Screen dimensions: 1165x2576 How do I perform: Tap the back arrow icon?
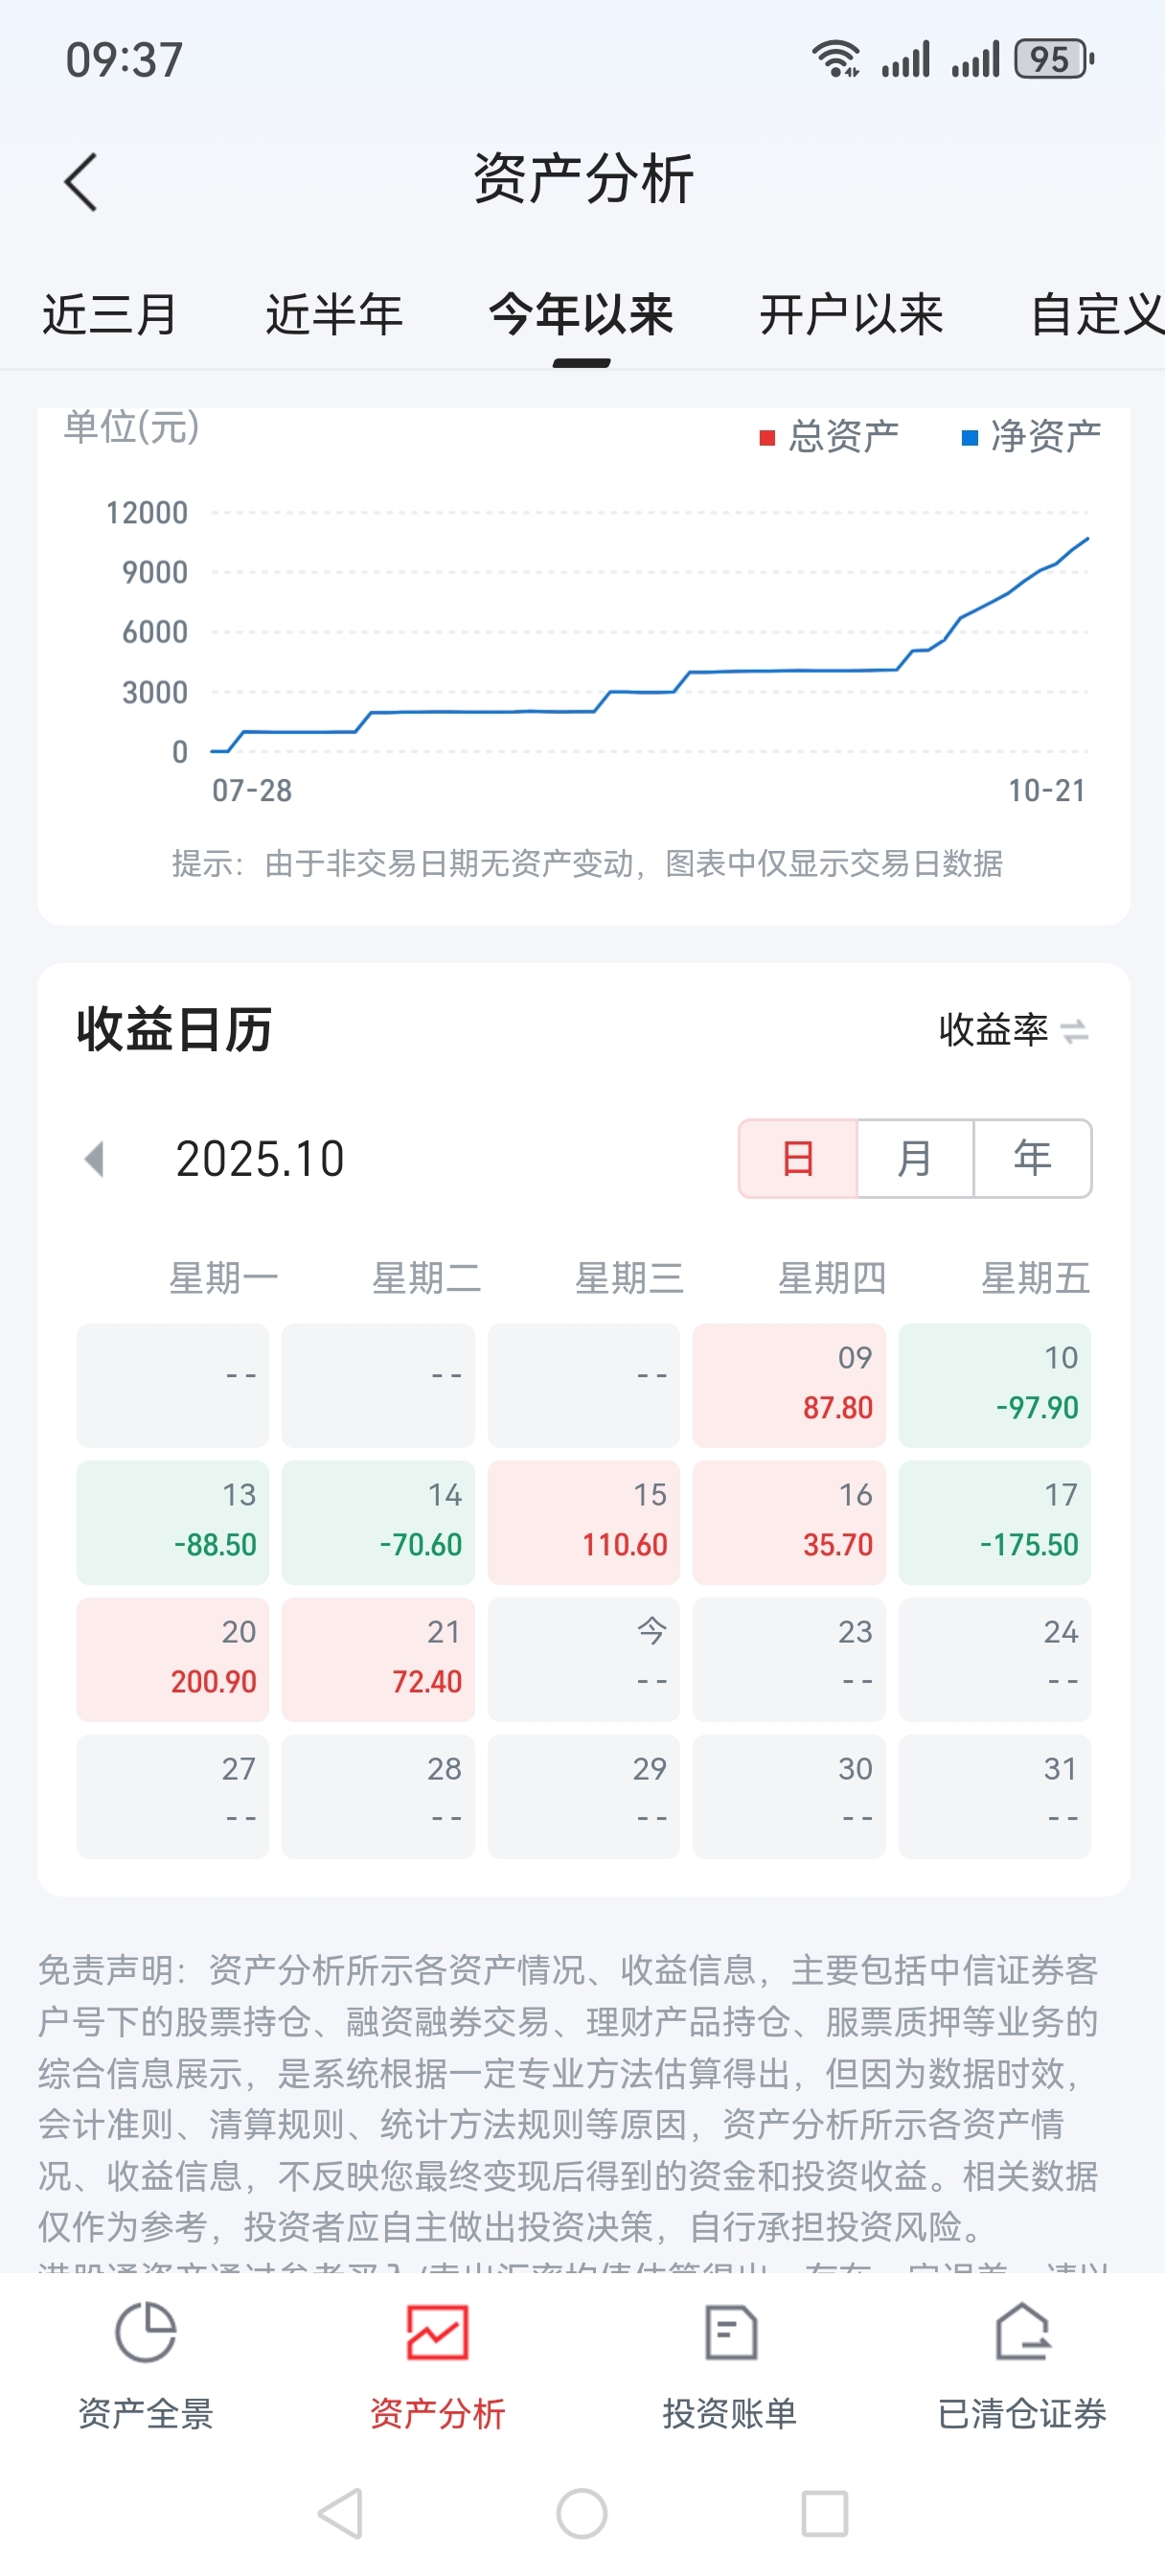[80, 182]
